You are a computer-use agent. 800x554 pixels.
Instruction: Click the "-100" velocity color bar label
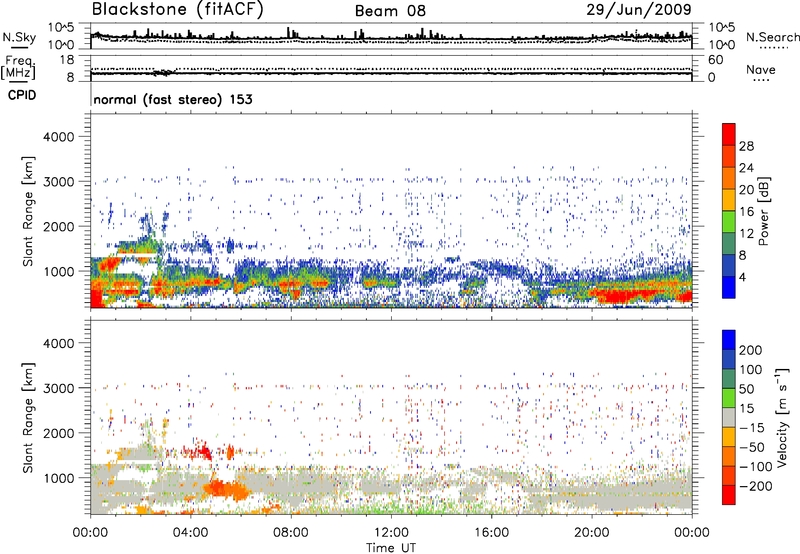point(756,467)
